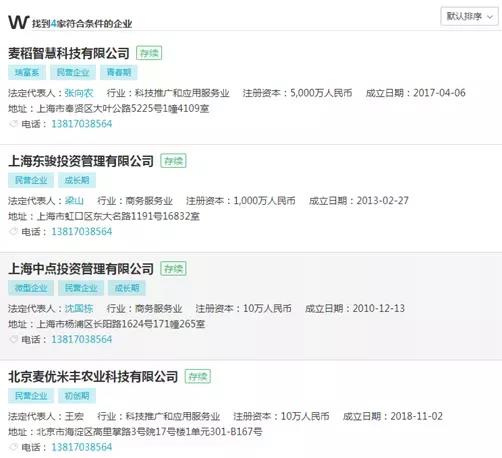Click legal representative name 王宏
The image size is (502, 458).
(x=74, y=416)
